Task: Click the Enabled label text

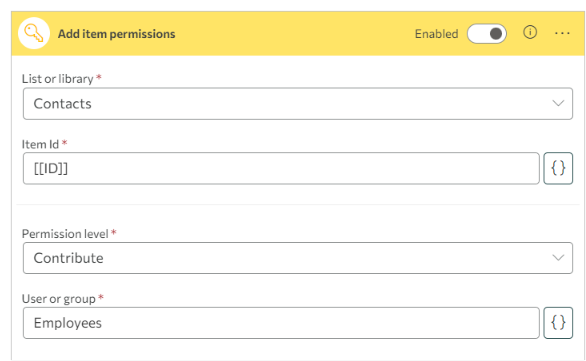Action: pyautogui.click(x=436, y=34)
